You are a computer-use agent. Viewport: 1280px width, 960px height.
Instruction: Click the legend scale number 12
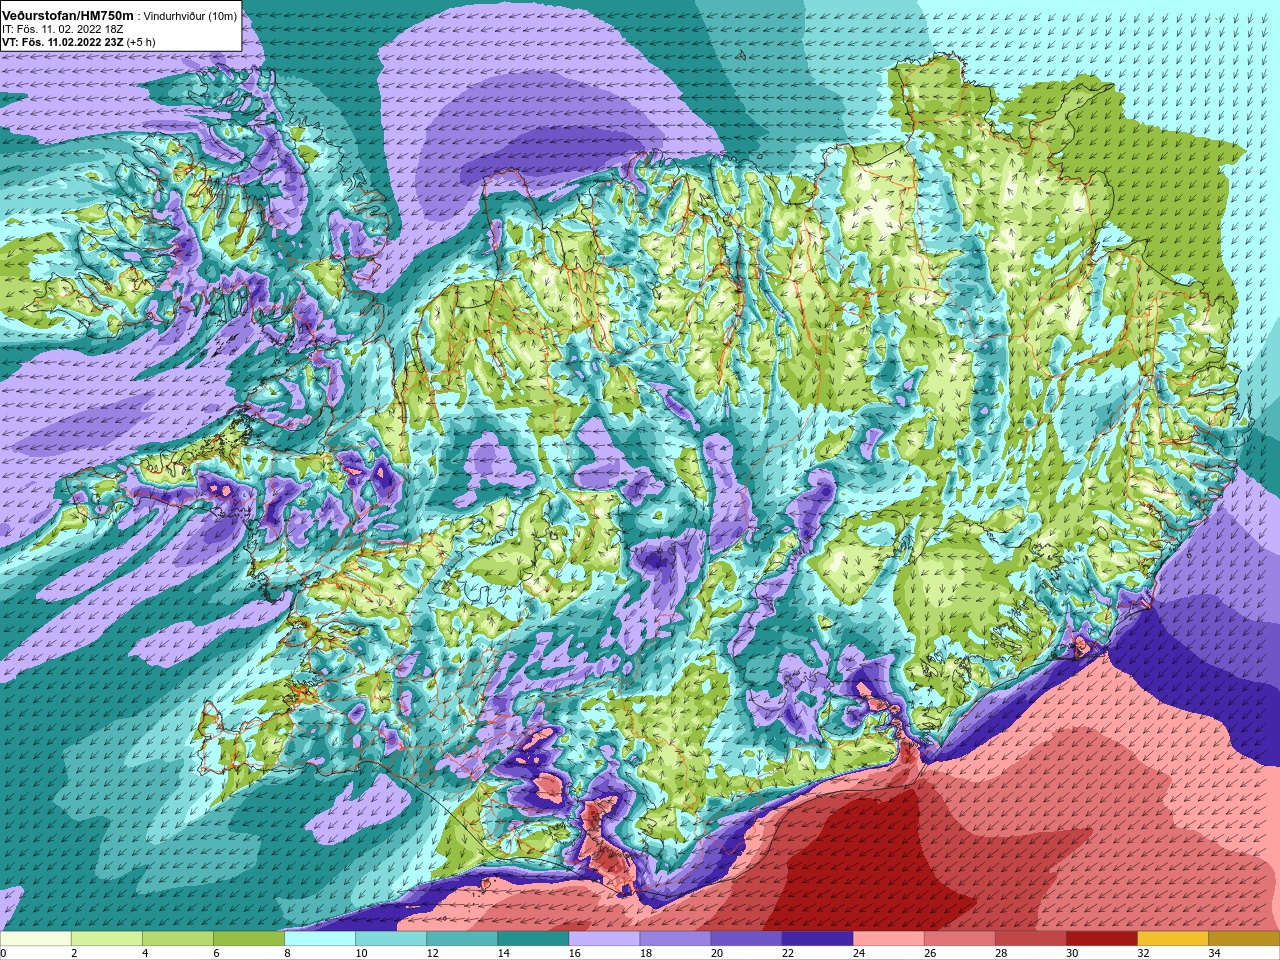[x=432, y=953]
